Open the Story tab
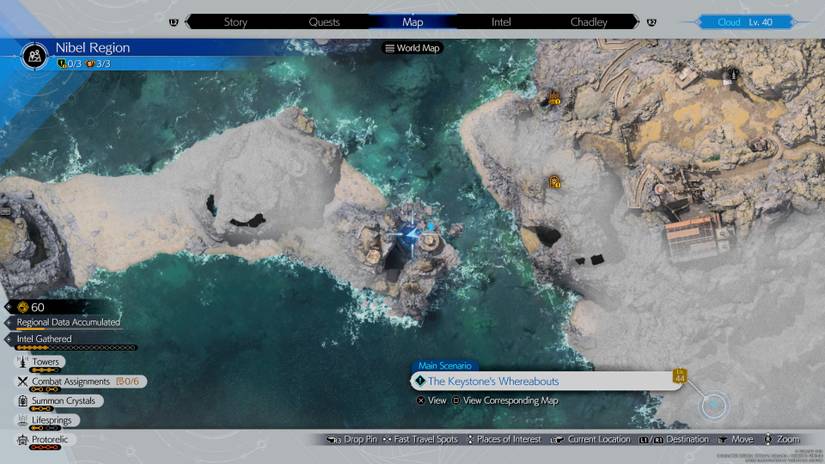The image size is (825, 464). coord(236,21)
